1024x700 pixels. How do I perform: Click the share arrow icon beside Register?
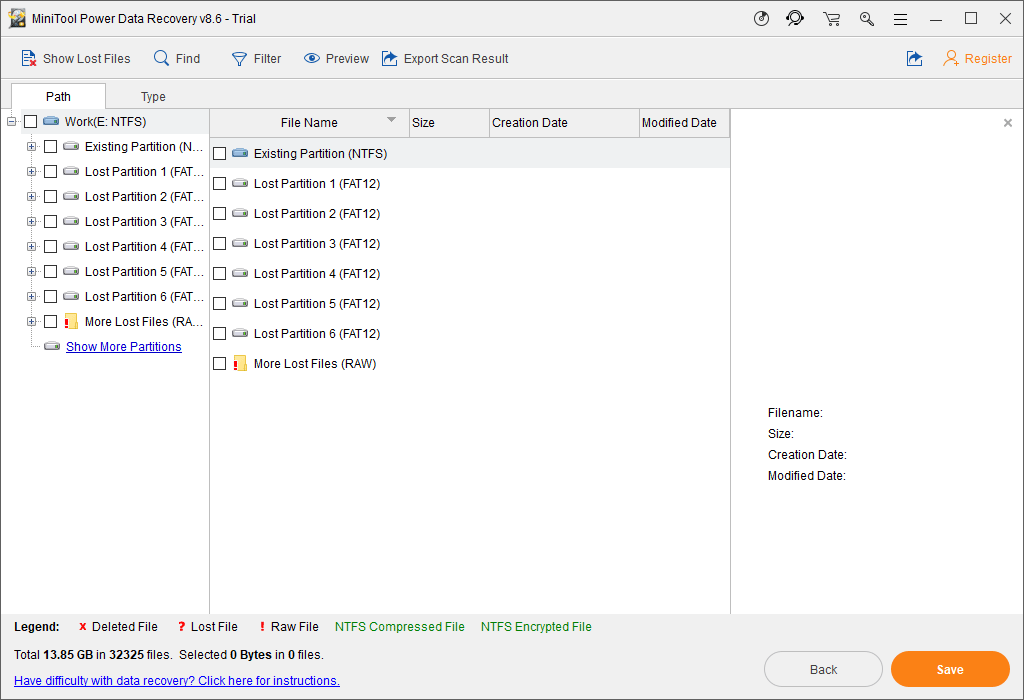pyautogui.click(x=914, y=59)
